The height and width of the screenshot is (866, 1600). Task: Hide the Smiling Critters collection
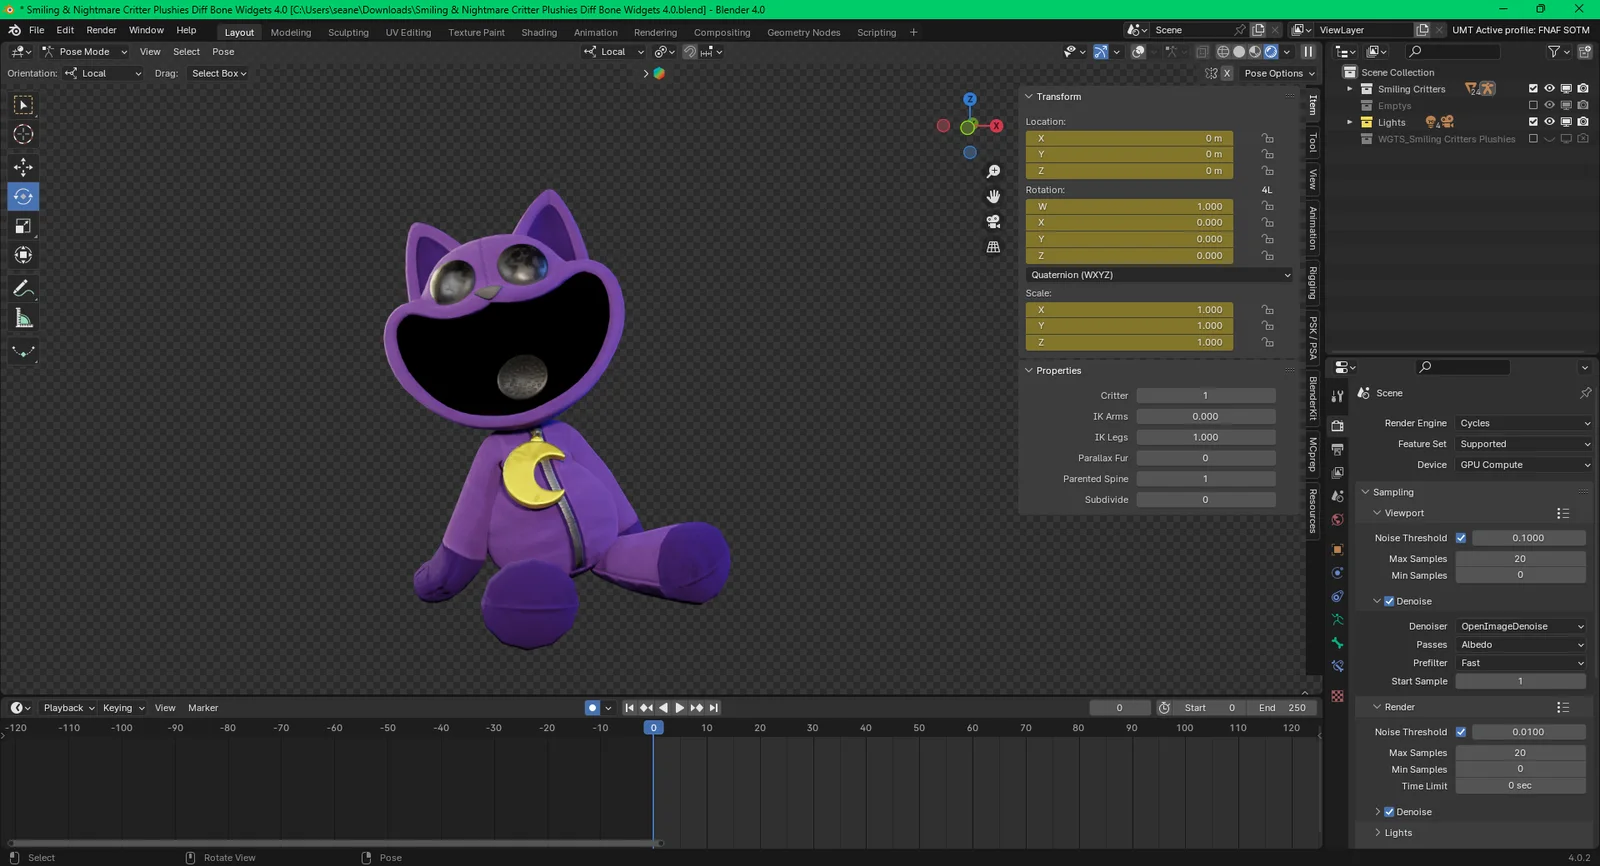[x=1549, y=89]
